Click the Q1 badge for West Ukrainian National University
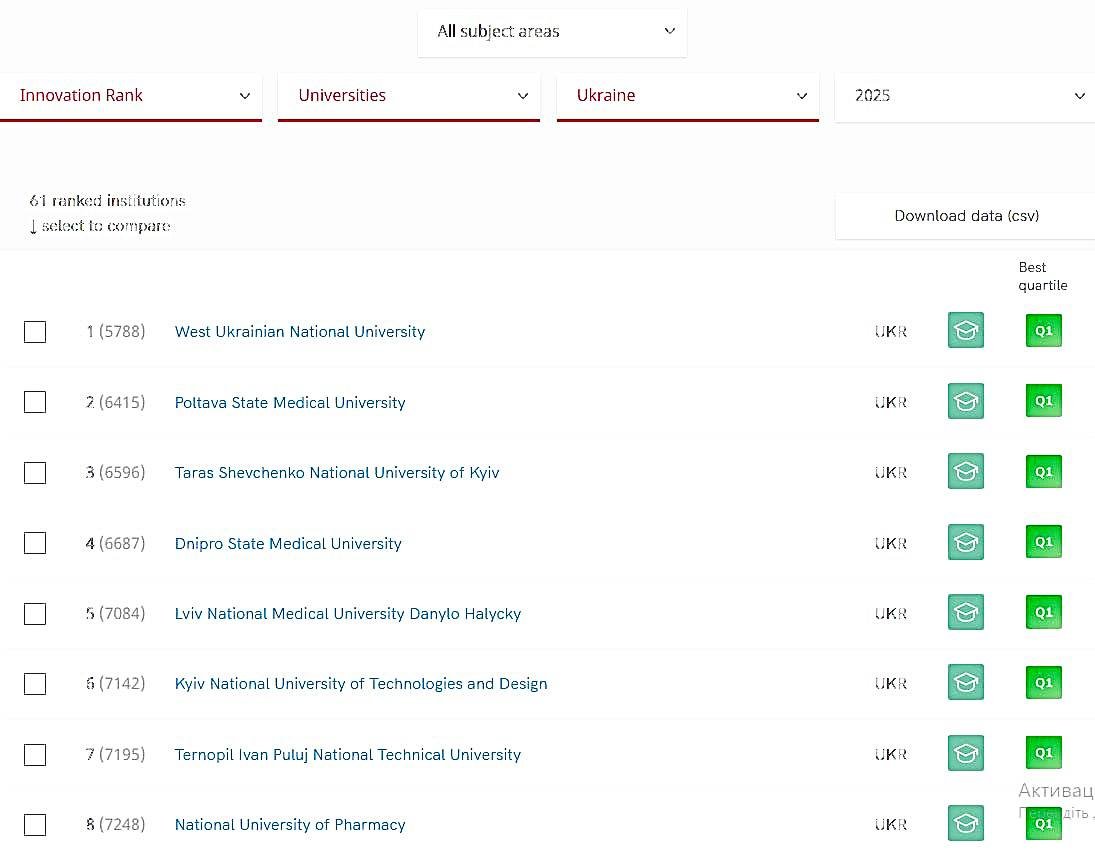1095x862 pixels. [x=1043, y=330]
